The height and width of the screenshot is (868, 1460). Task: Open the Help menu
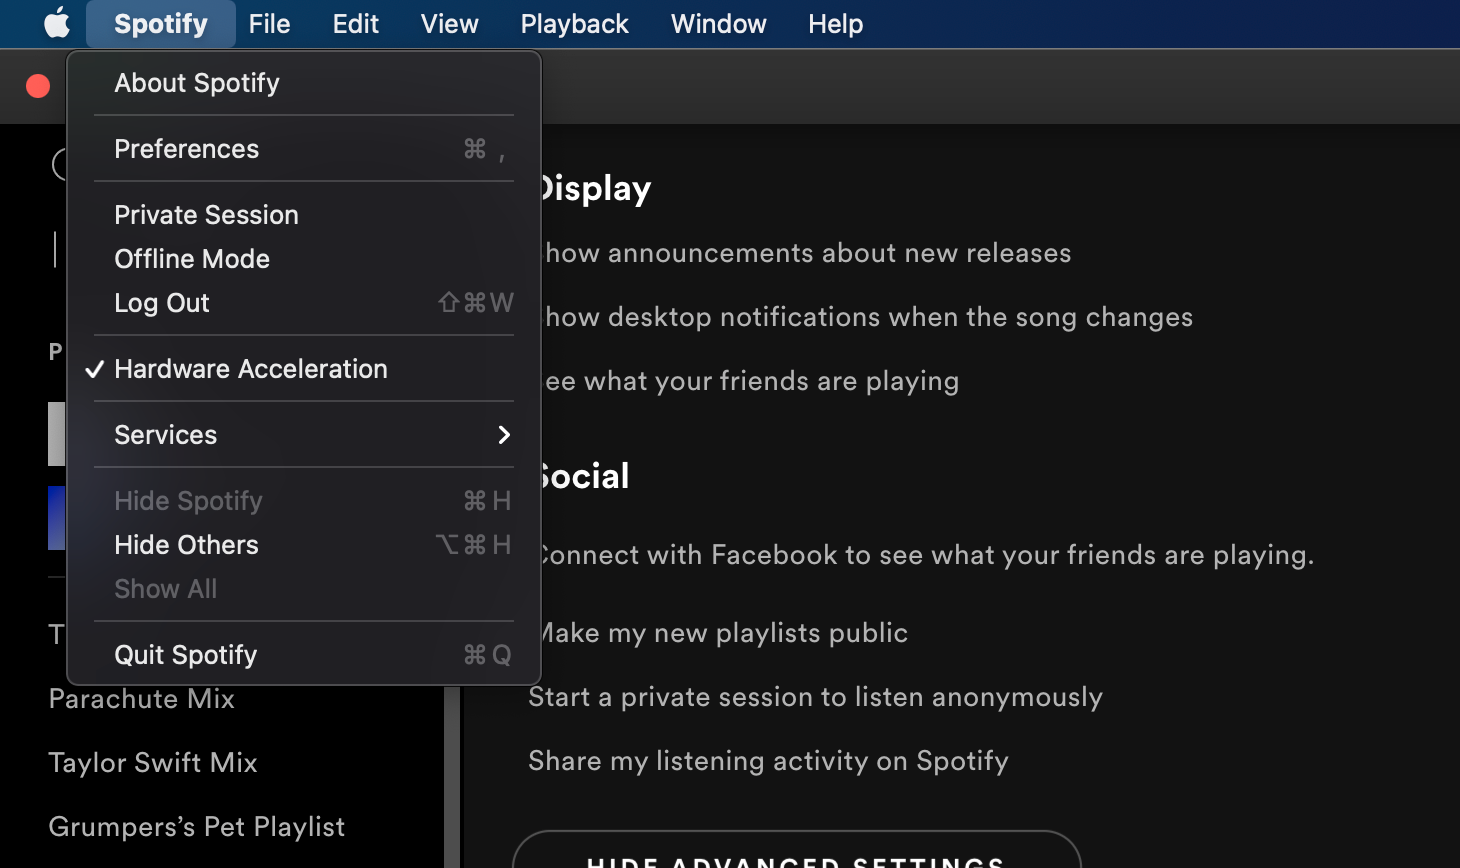pyautogui.click(x=835, y=23)
